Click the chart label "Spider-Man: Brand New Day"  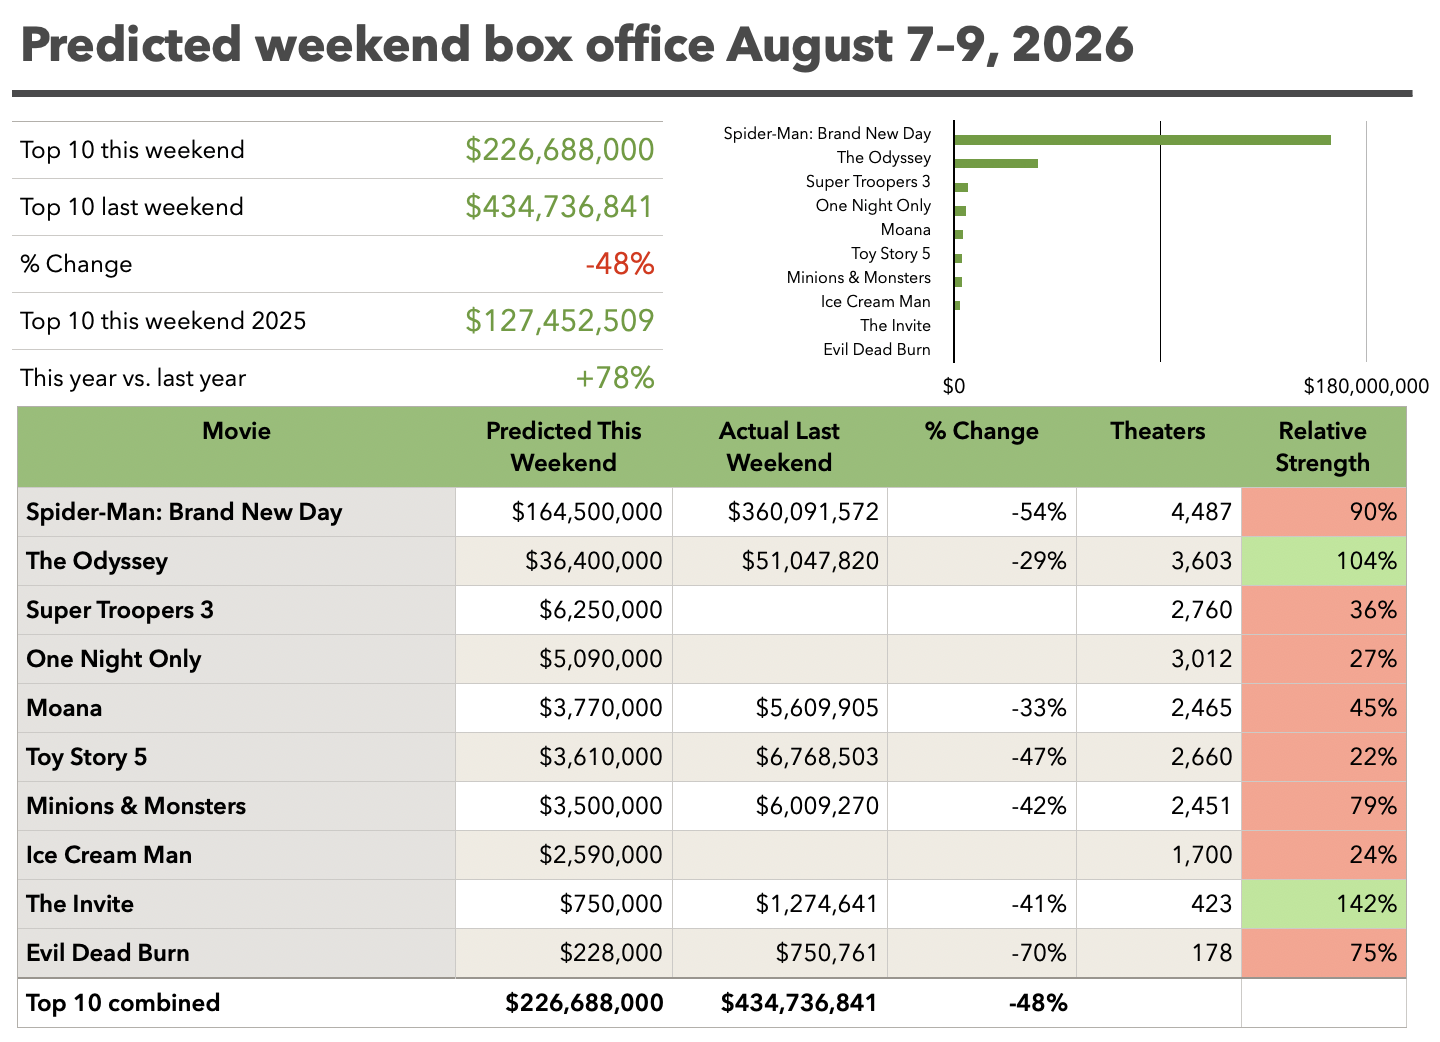827,133
